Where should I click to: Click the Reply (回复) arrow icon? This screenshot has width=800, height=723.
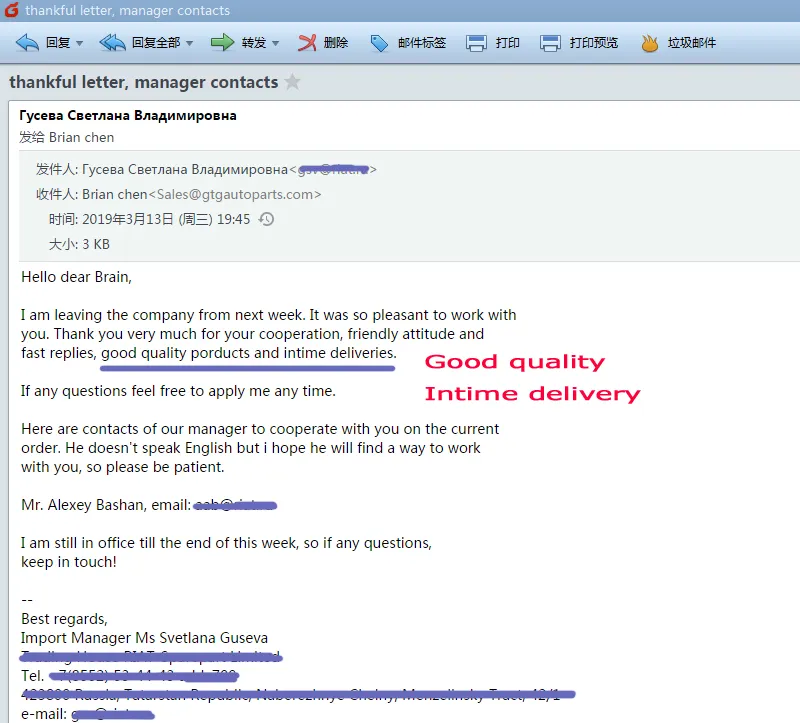28,43
